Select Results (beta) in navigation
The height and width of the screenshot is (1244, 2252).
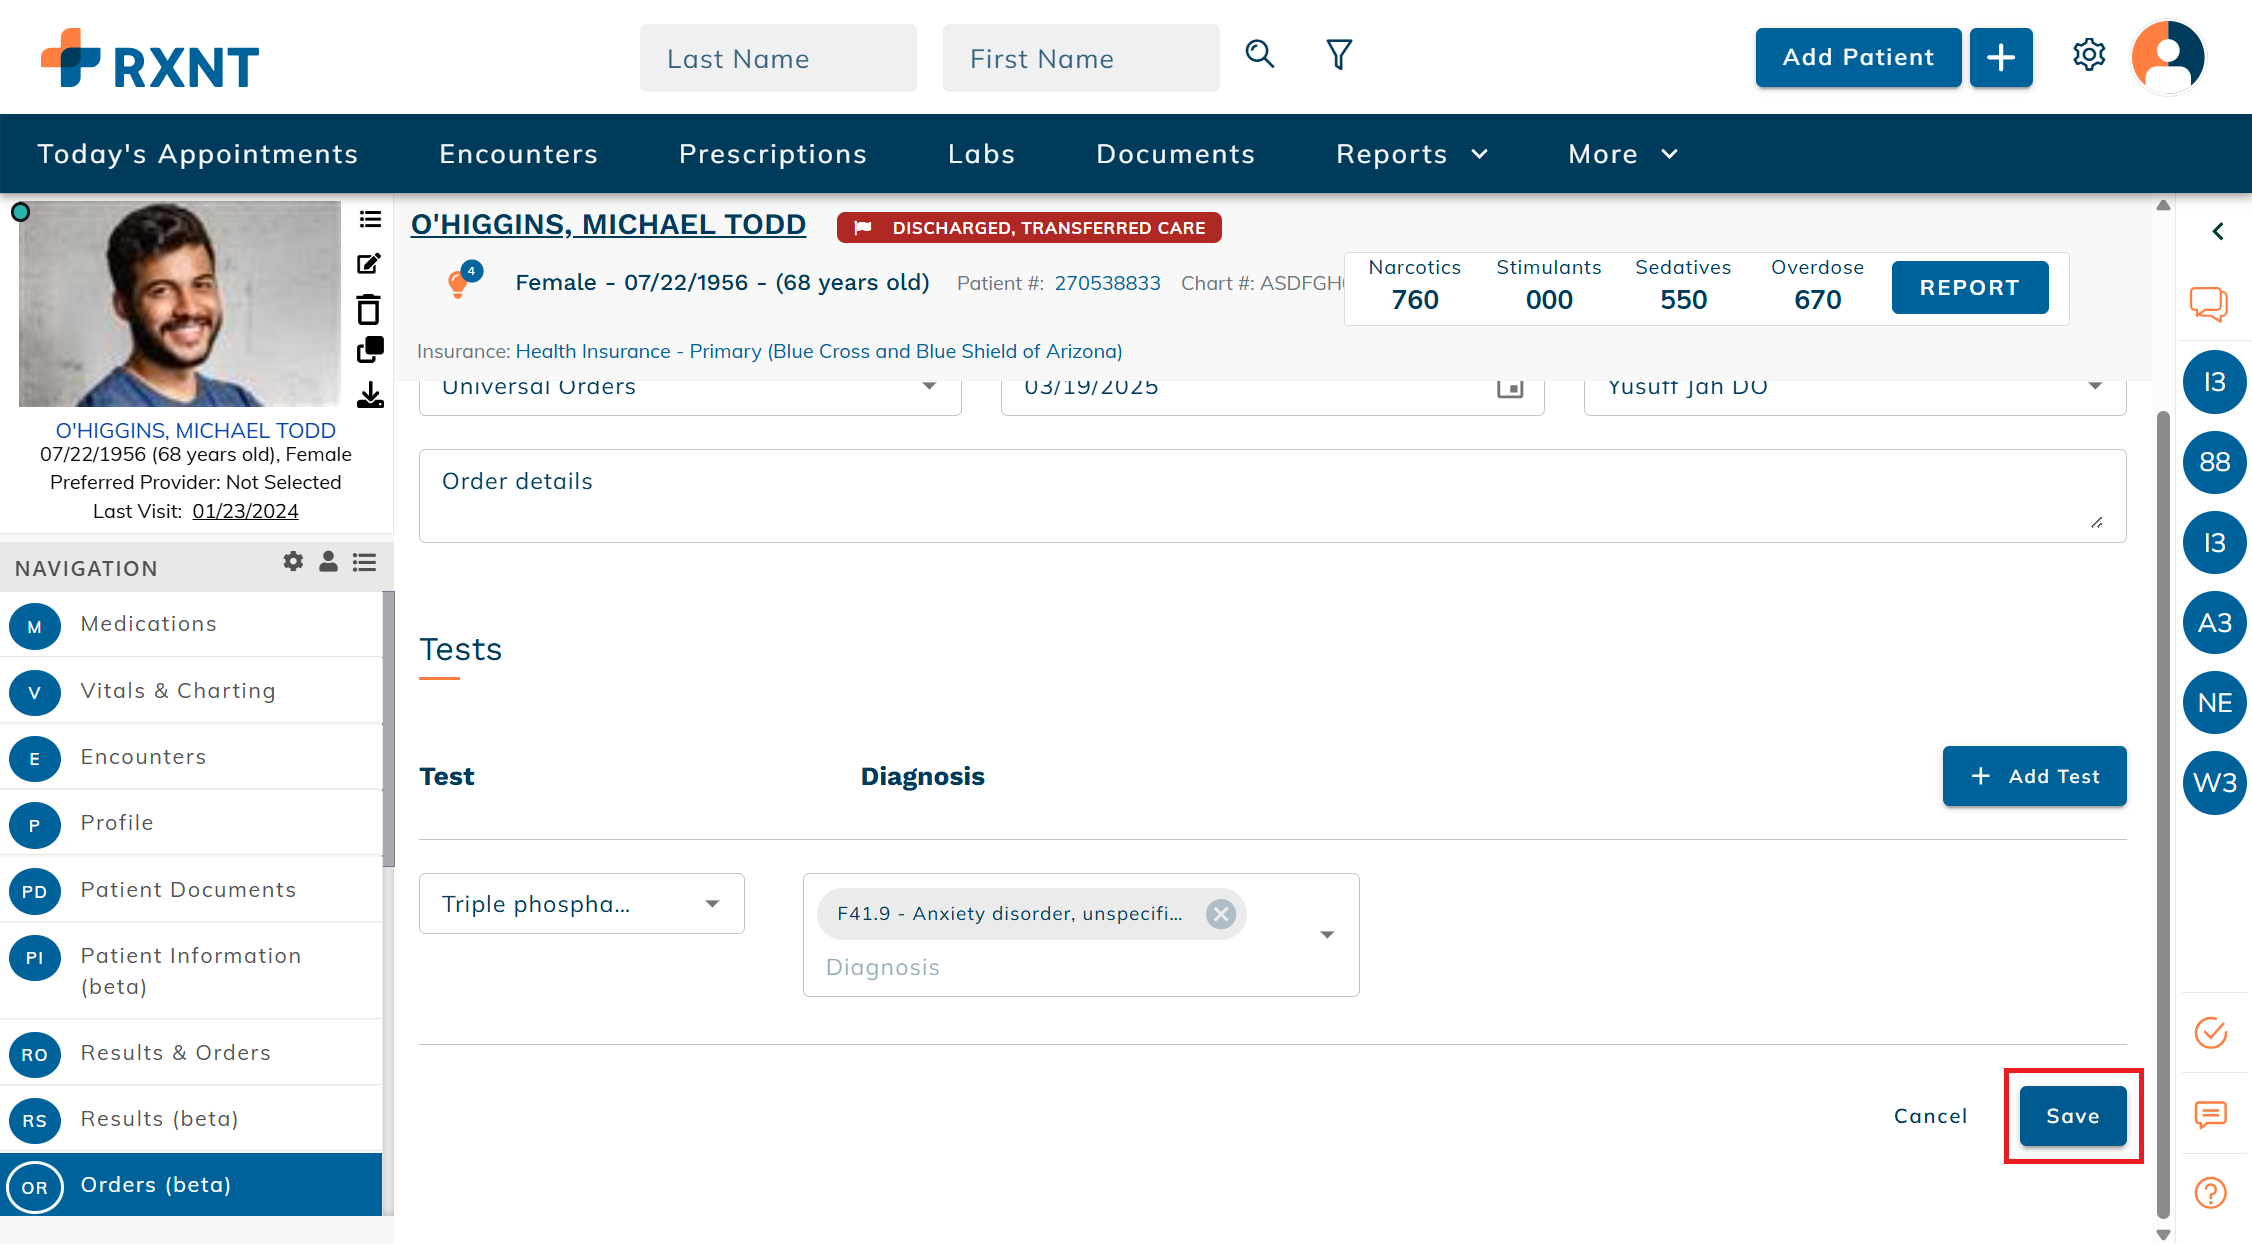click(191, 1119)
